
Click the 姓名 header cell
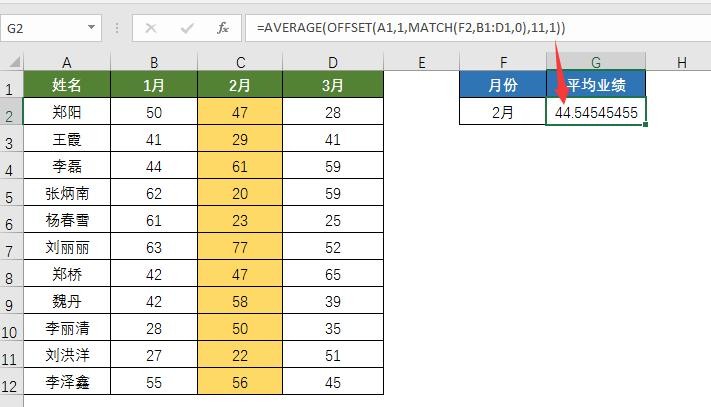(x=67, y=86)
